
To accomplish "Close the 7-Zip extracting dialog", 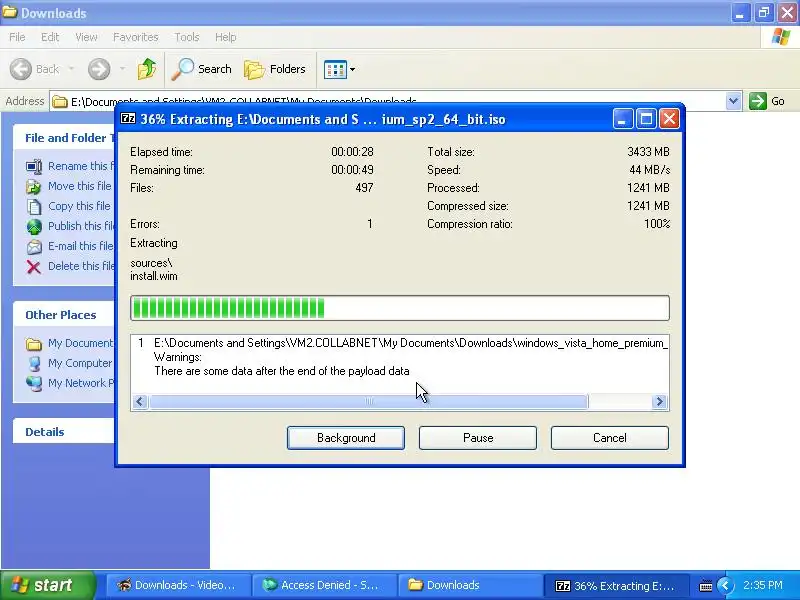I will [669, 119].
